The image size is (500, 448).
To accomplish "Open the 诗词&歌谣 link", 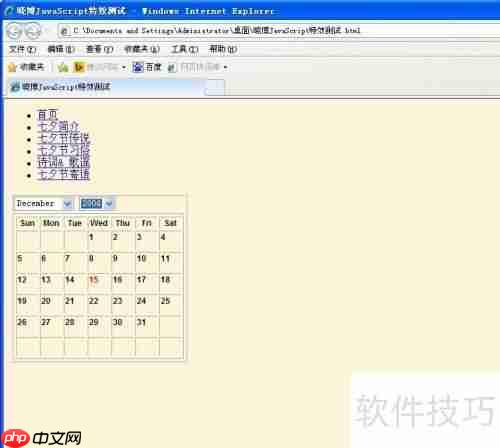I will (x=64, y=163).
